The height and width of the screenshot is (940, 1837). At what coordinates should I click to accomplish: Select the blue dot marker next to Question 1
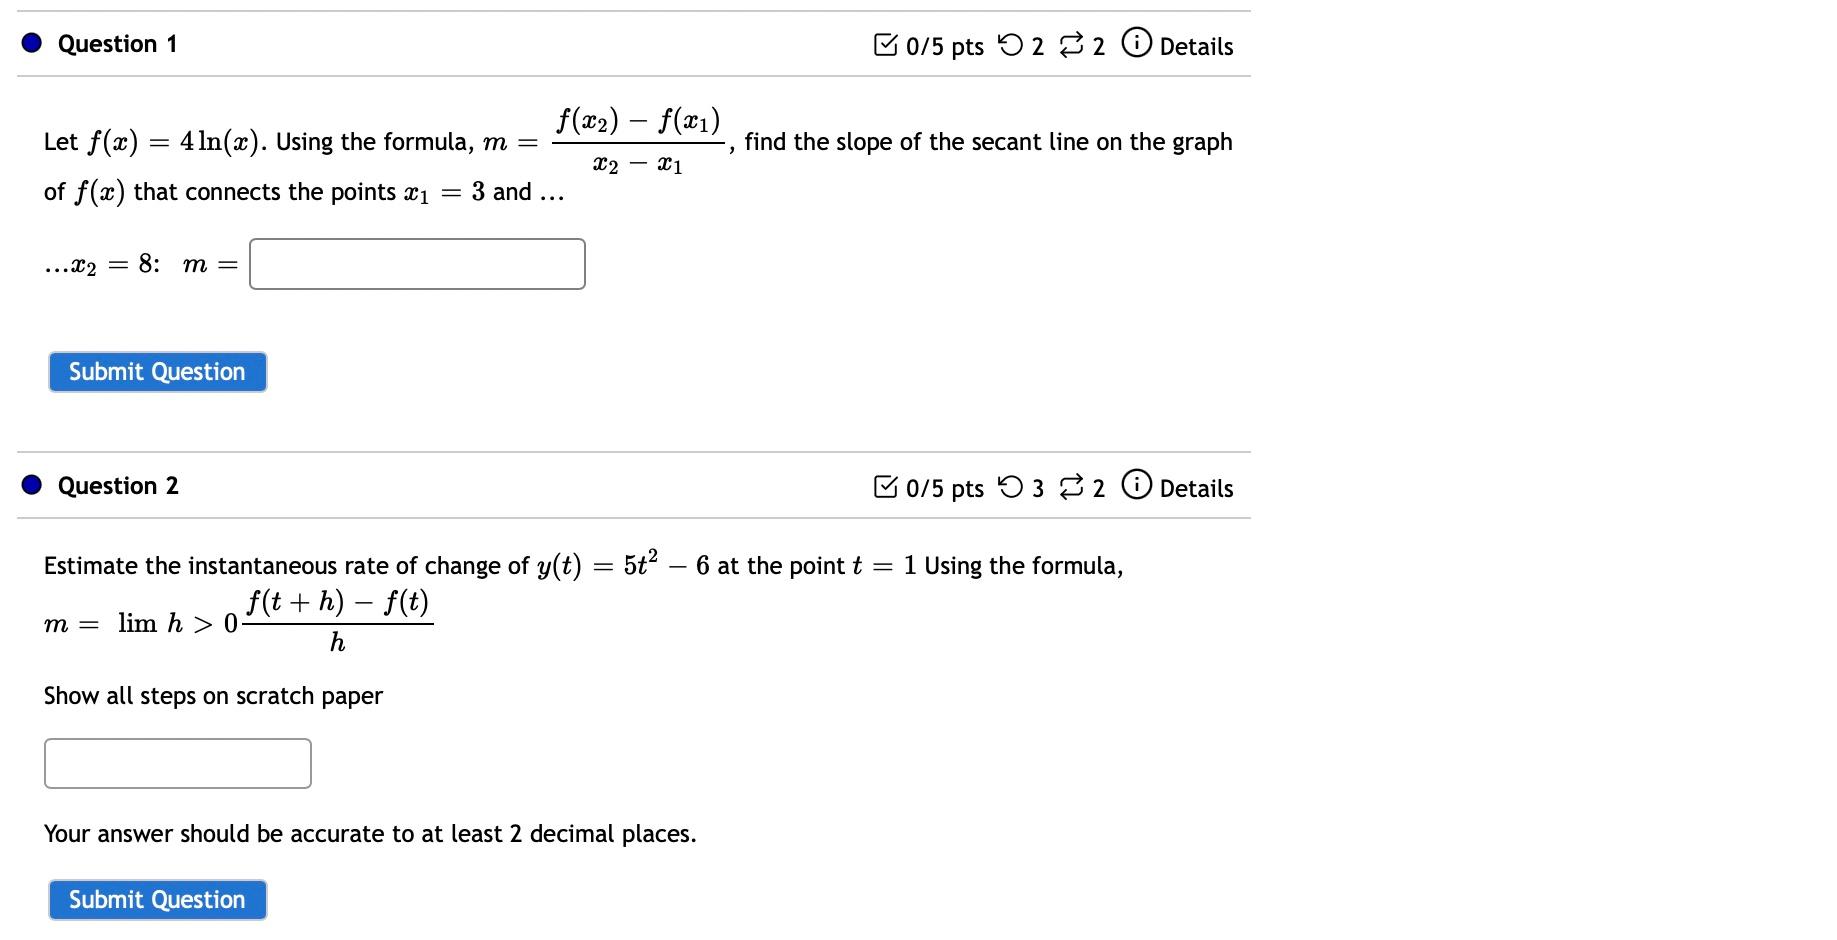point(31,42)
